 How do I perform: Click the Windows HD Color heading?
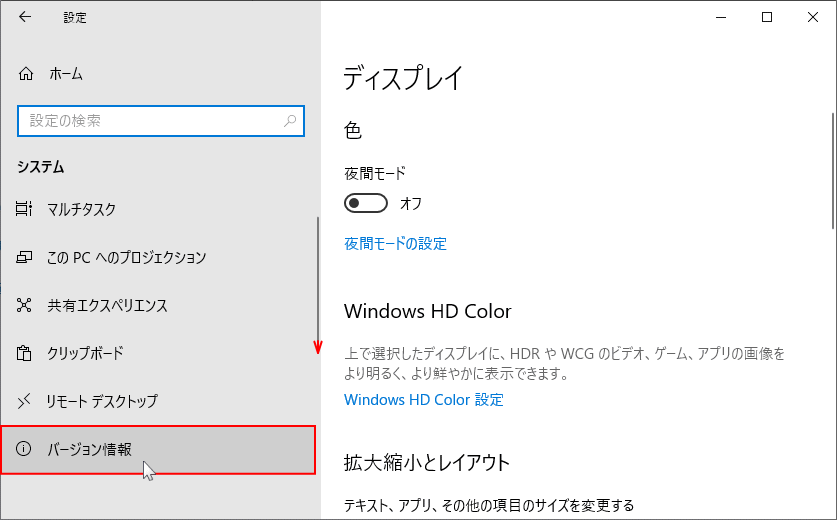[428, 311]
